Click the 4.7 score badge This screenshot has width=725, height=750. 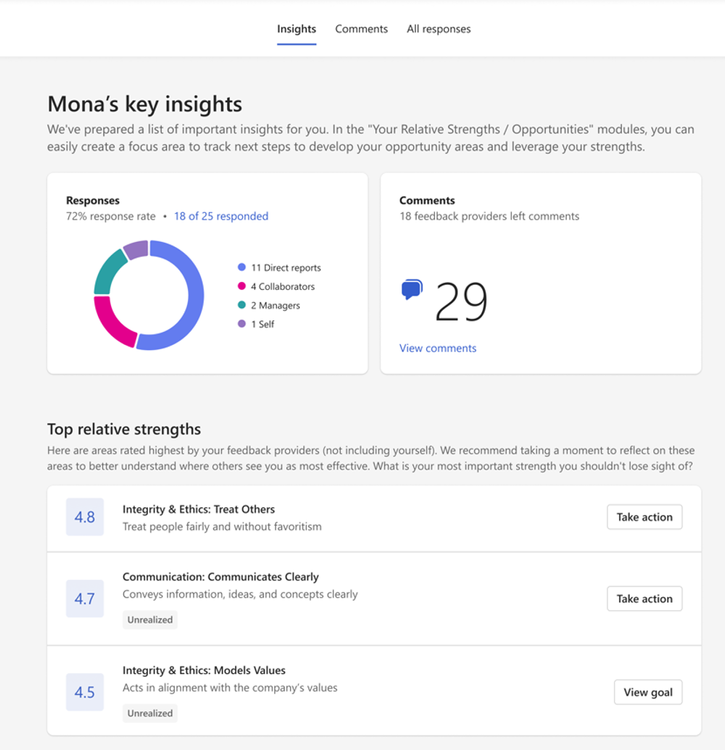85,599
